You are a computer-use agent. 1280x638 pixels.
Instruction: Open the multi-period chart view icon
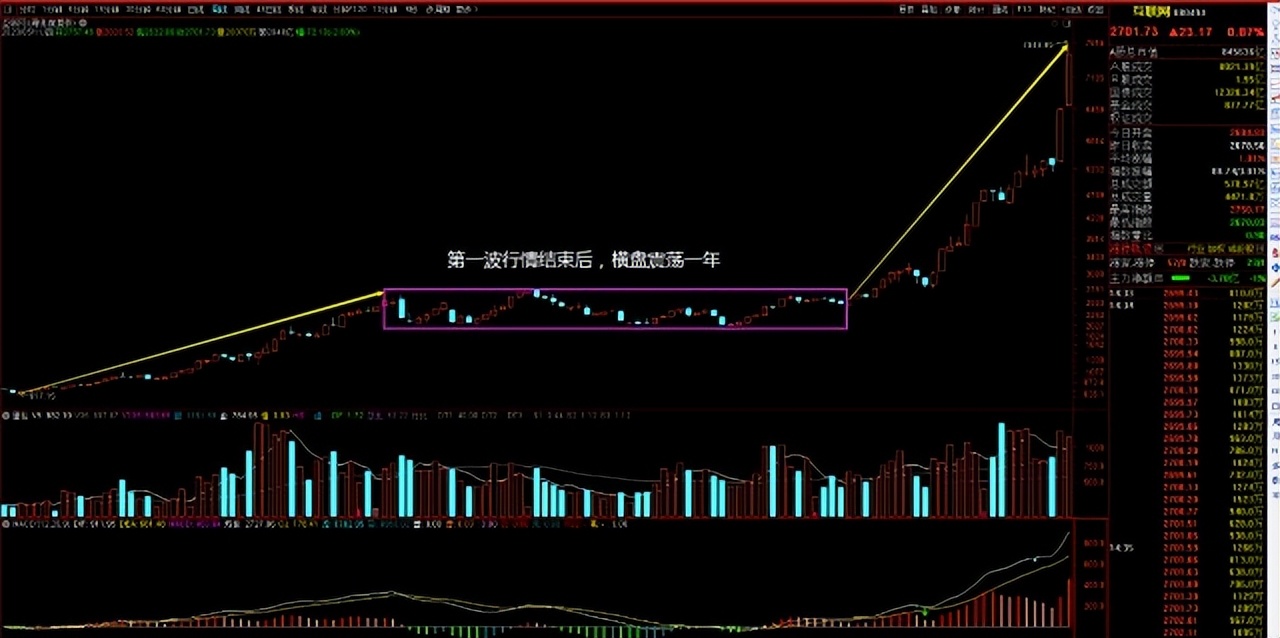pyautogui.click(x=970, y=7)
